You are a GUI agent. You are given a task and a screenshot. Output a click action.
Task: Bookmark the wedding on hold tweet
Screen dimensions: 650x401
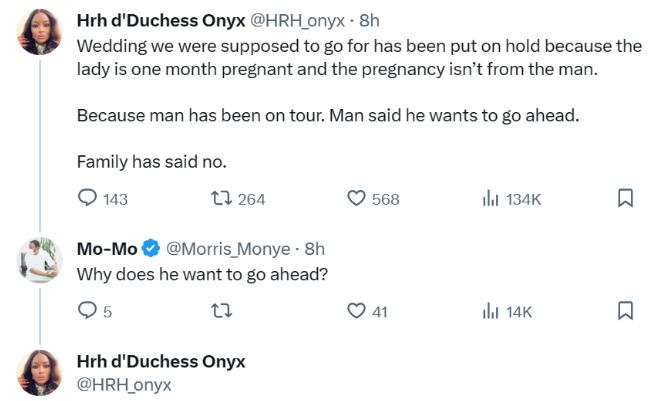point(625,199)
